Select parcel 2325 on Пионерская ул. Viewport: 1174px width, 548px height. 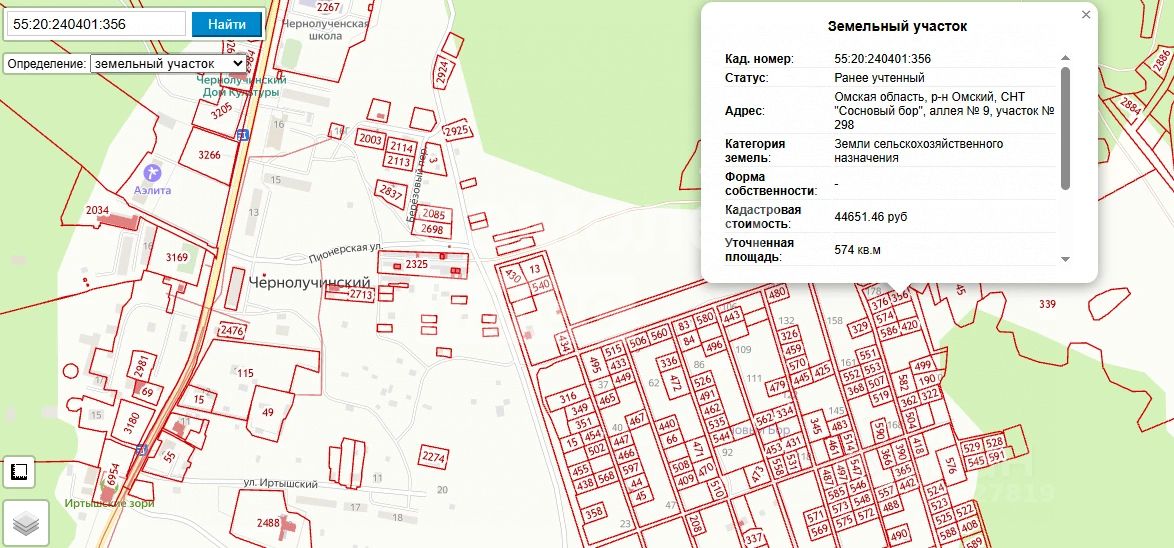(416, 264)
